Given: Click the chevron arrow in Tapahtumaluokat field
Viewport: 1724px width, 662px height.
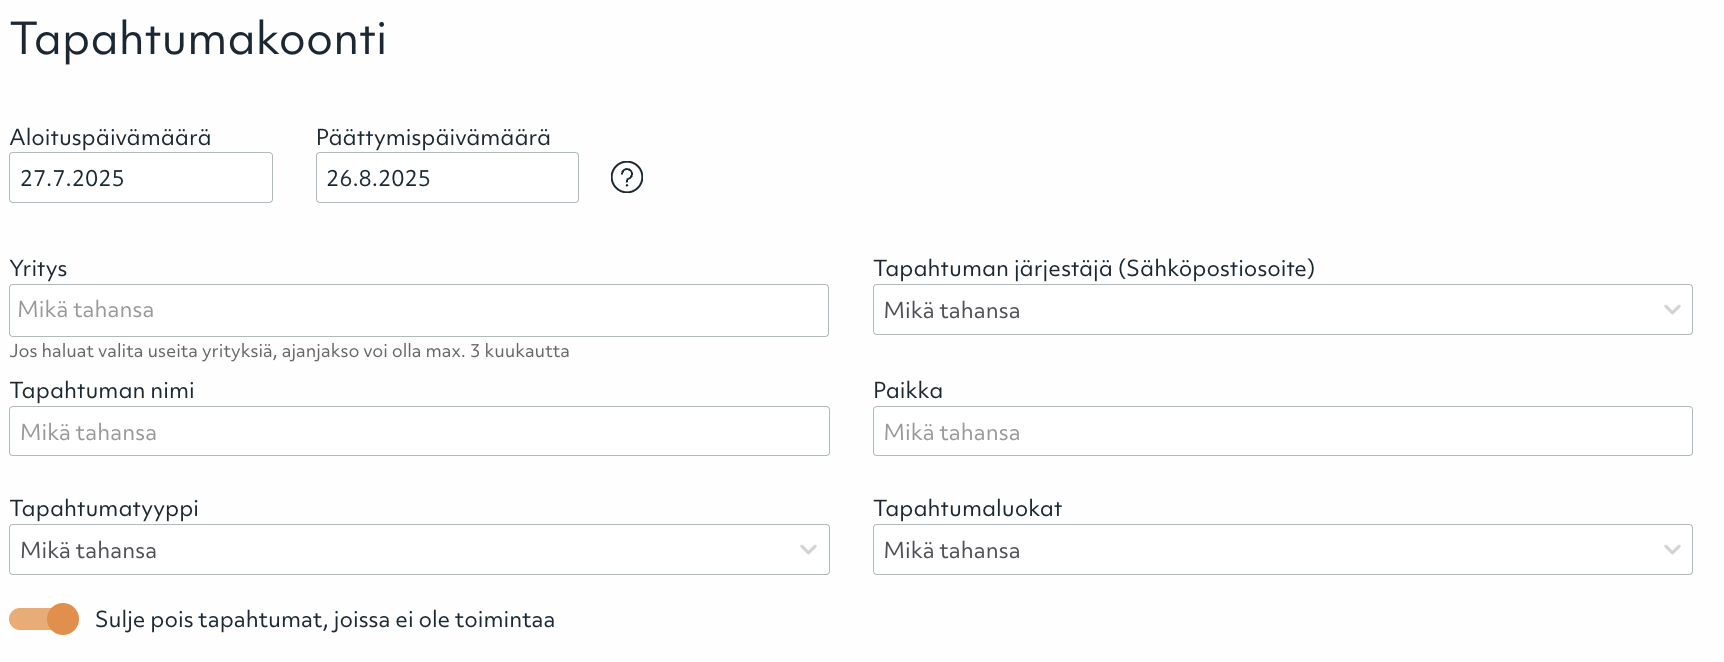Looking at the screenshot, I should coord(1672,550).
